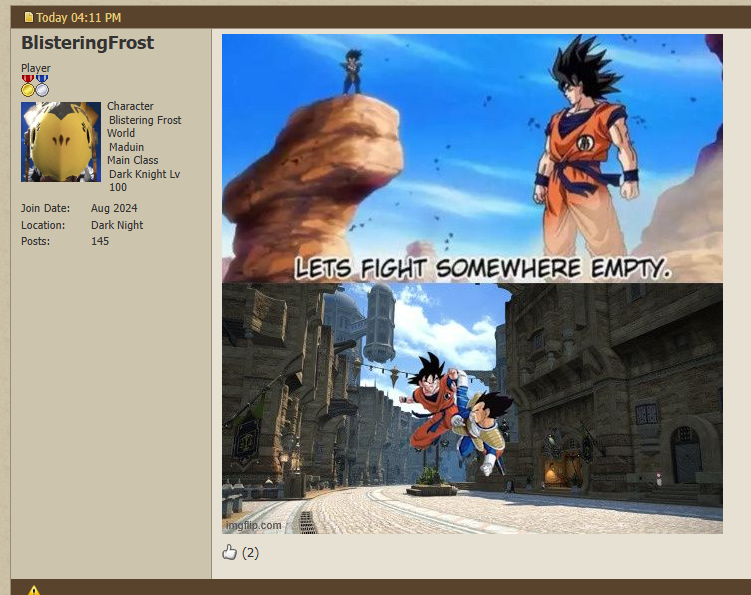
Task: Click the Join Date: label
Action: click(45, 208)
